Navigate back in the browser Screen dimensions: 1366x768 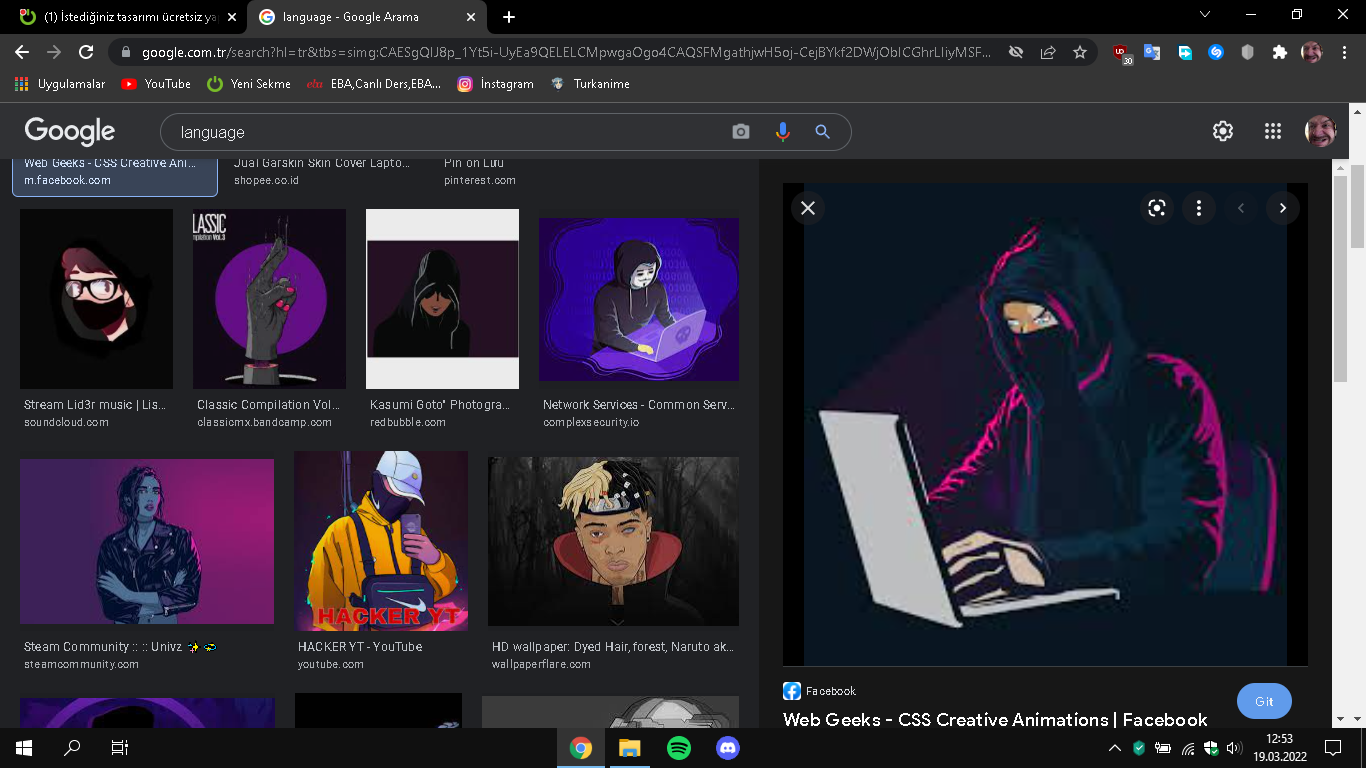point(22,52)
